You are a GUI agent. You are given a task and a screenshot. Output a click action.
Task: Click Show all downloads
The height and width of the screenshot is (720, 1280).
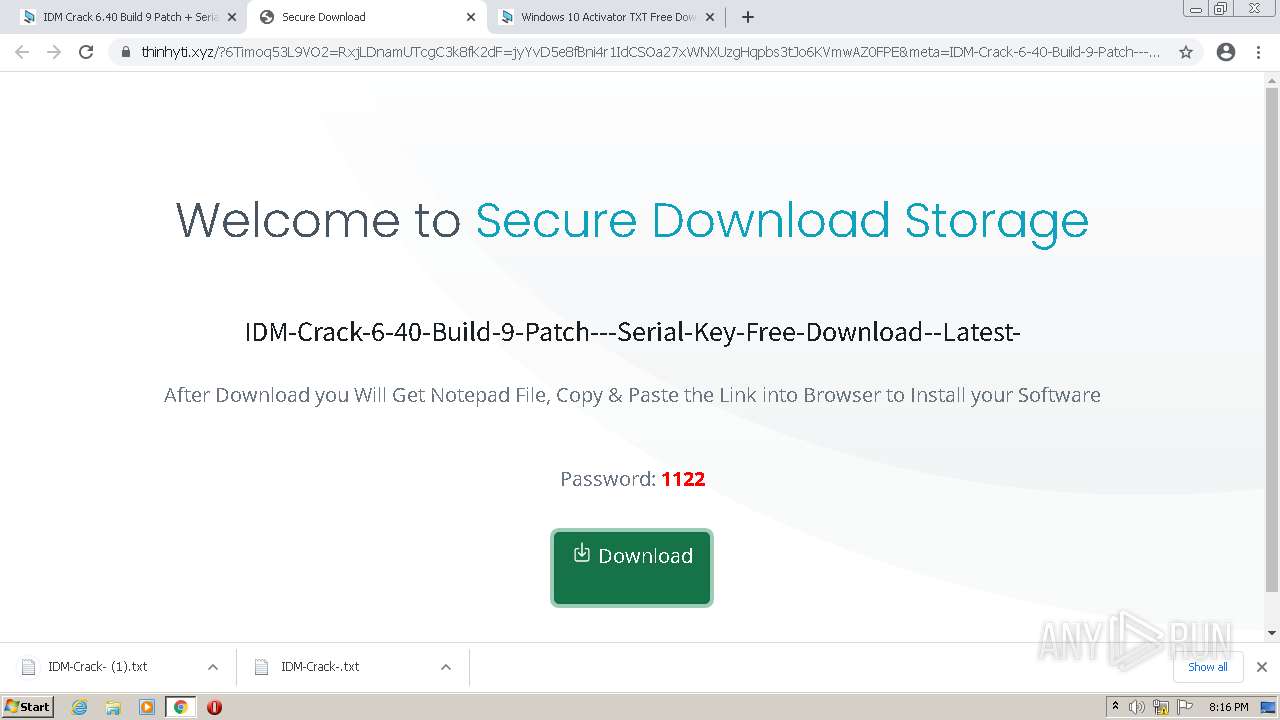(1208, 667)
